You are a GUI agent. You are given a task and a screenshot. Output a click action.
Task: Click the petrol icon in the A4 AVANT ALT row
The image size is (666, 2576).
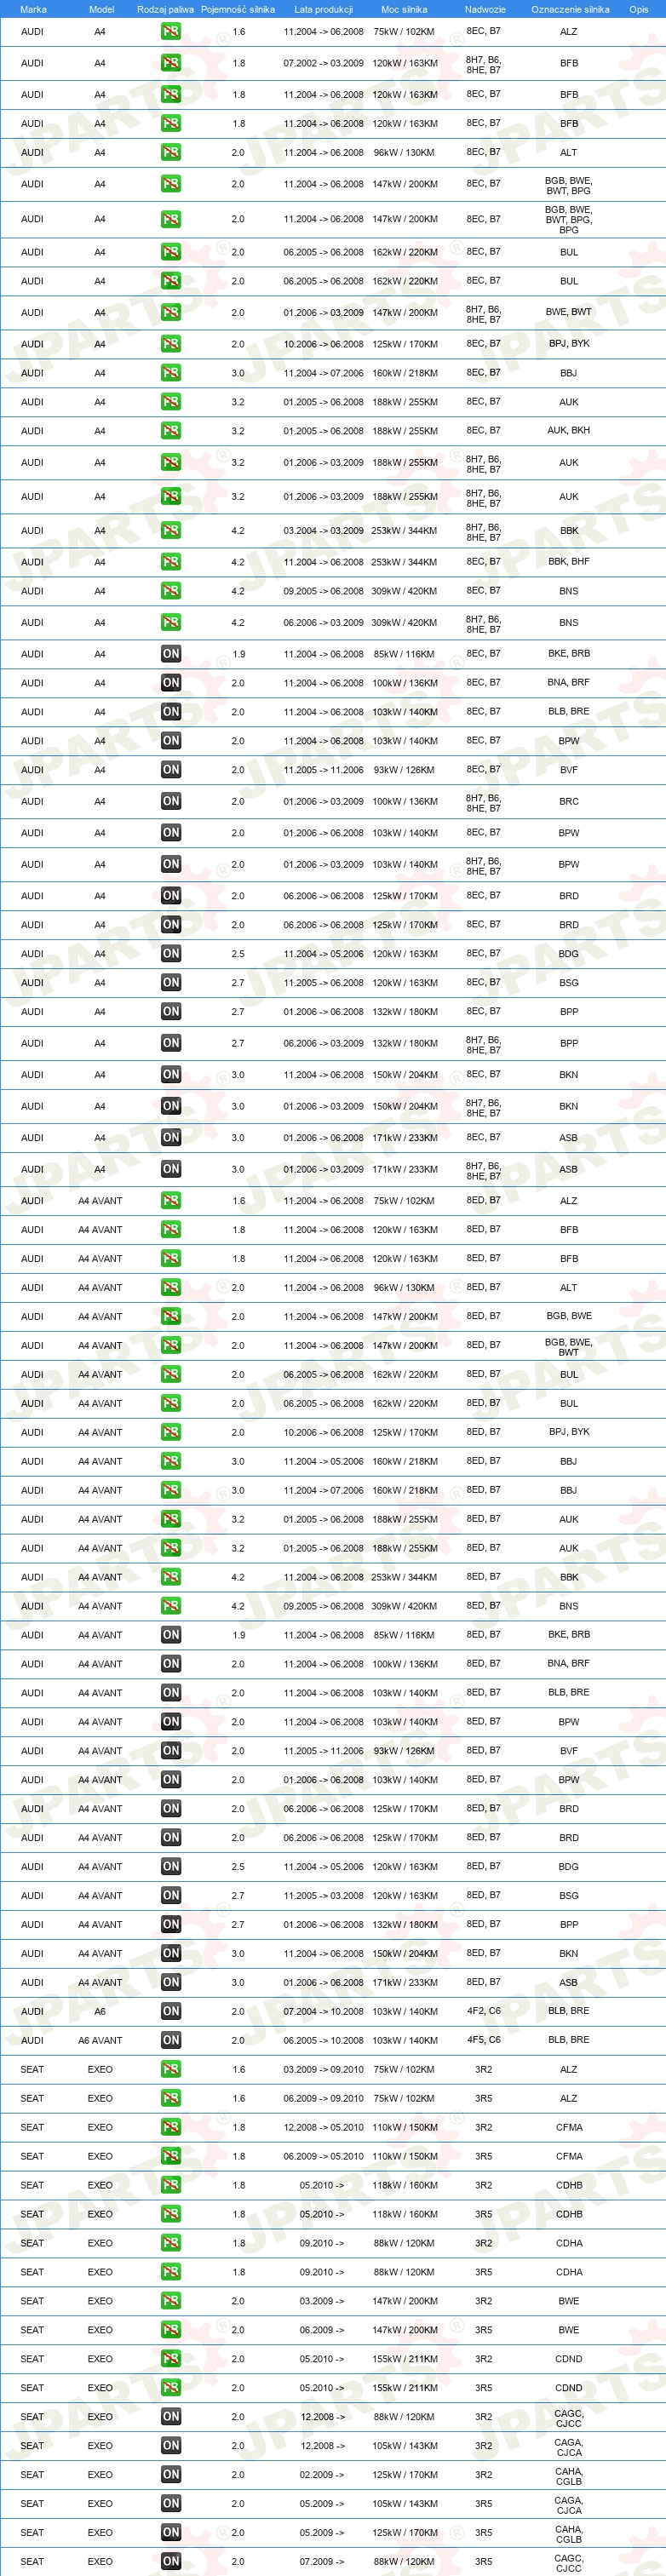(171, 1287)
